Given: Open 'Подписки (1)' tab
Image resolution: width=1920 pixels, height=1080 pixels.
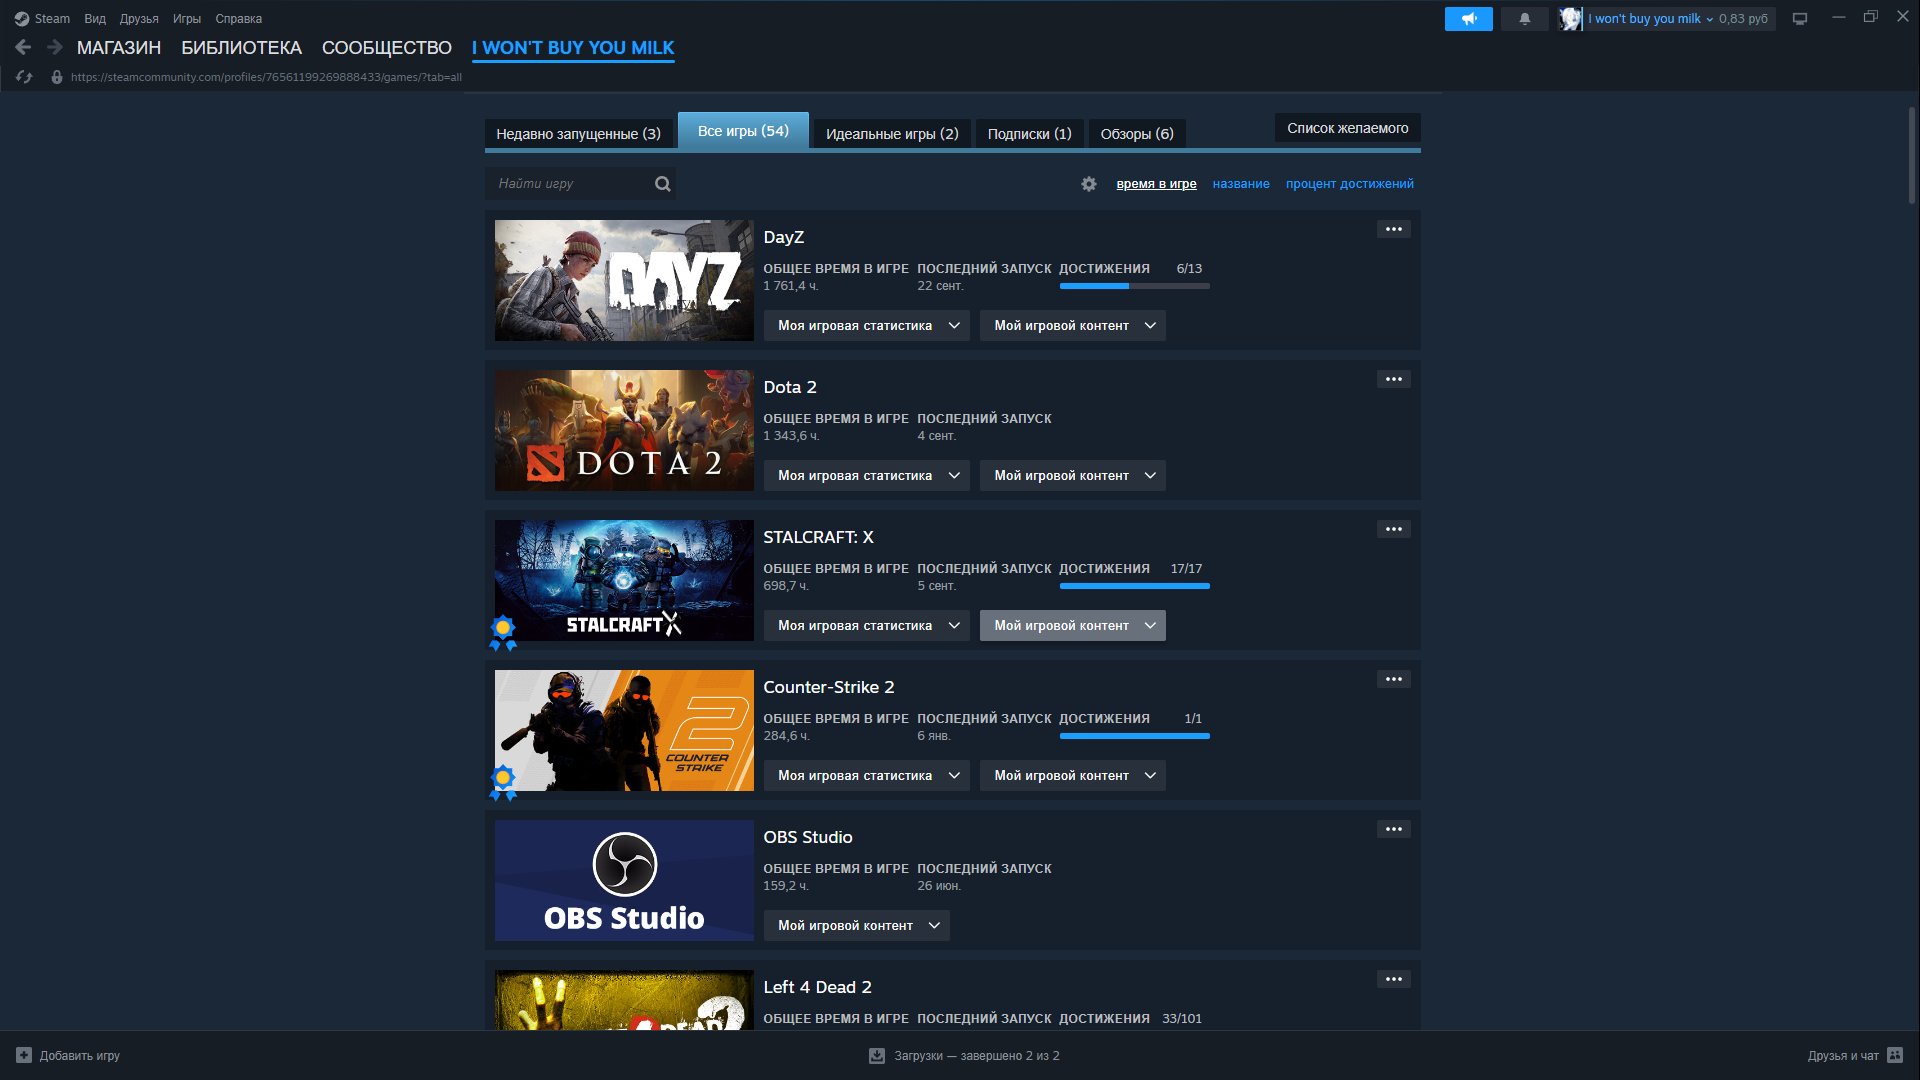Looking at the screenshot, I should click(1029, 134).
